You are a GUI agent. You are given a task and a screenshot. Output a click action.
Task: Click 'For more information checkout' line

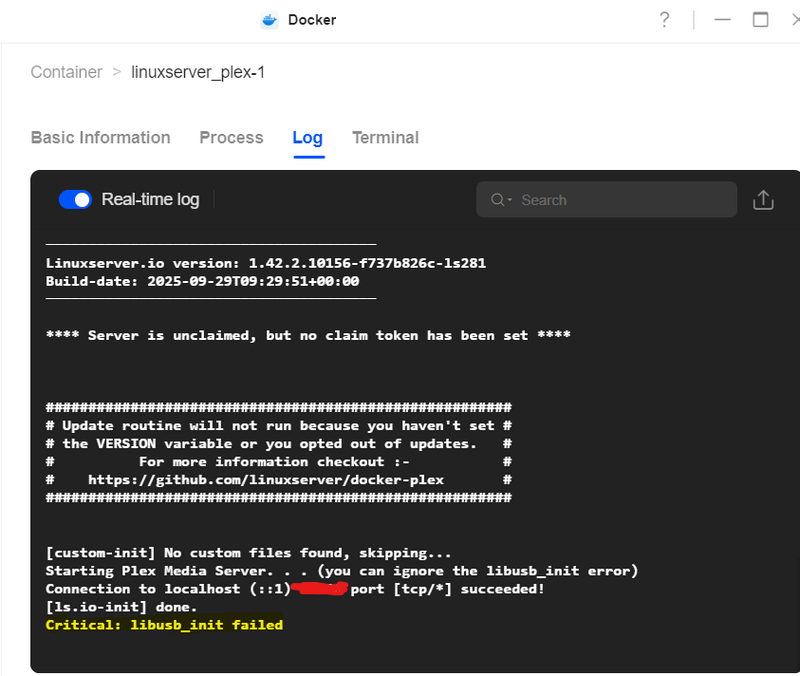279,462
